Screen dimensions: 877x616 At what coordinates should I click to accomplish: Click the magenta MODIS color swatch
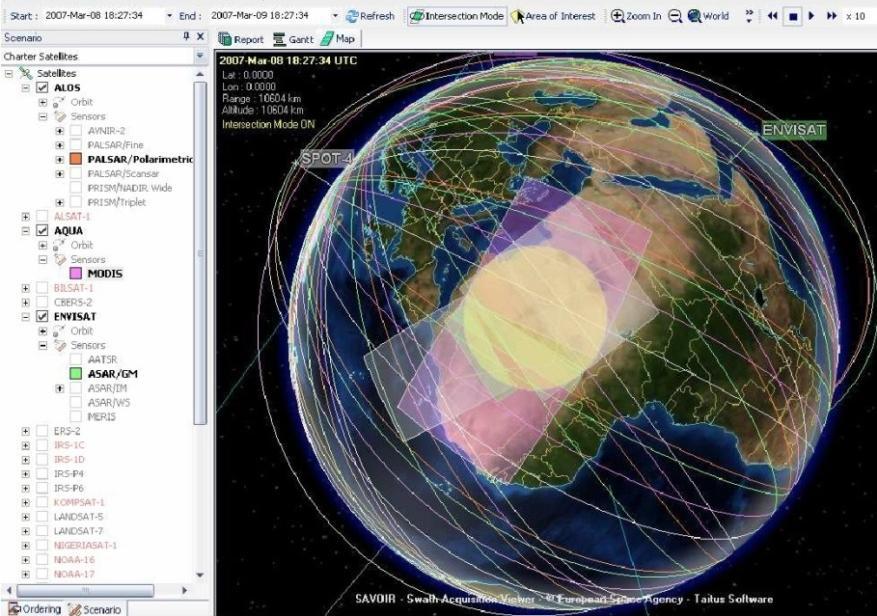(76, 274)
